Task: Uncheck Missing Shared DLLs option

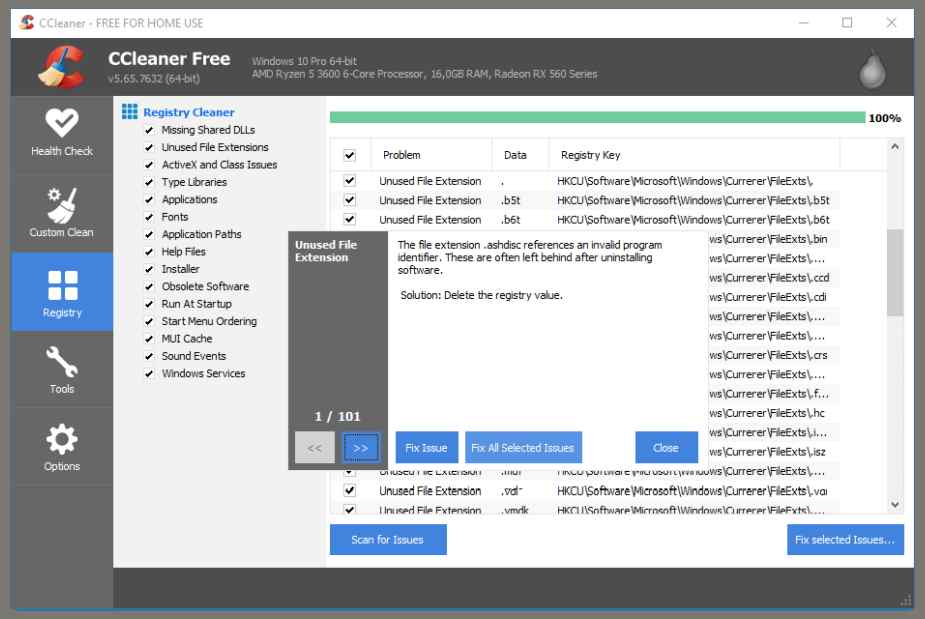Action: click(x=149, y=130)
